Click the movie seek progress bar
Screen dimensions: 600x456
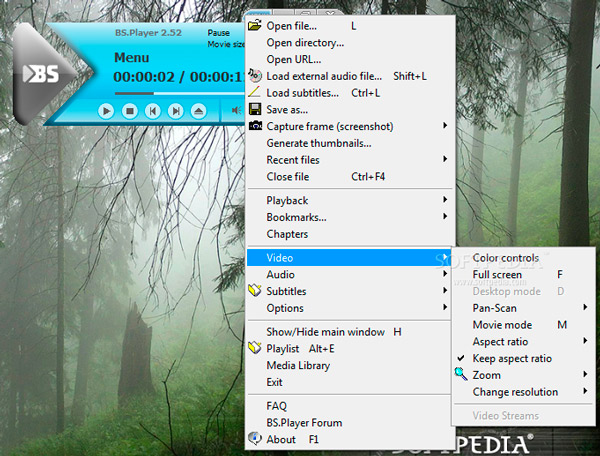(170, 94)
